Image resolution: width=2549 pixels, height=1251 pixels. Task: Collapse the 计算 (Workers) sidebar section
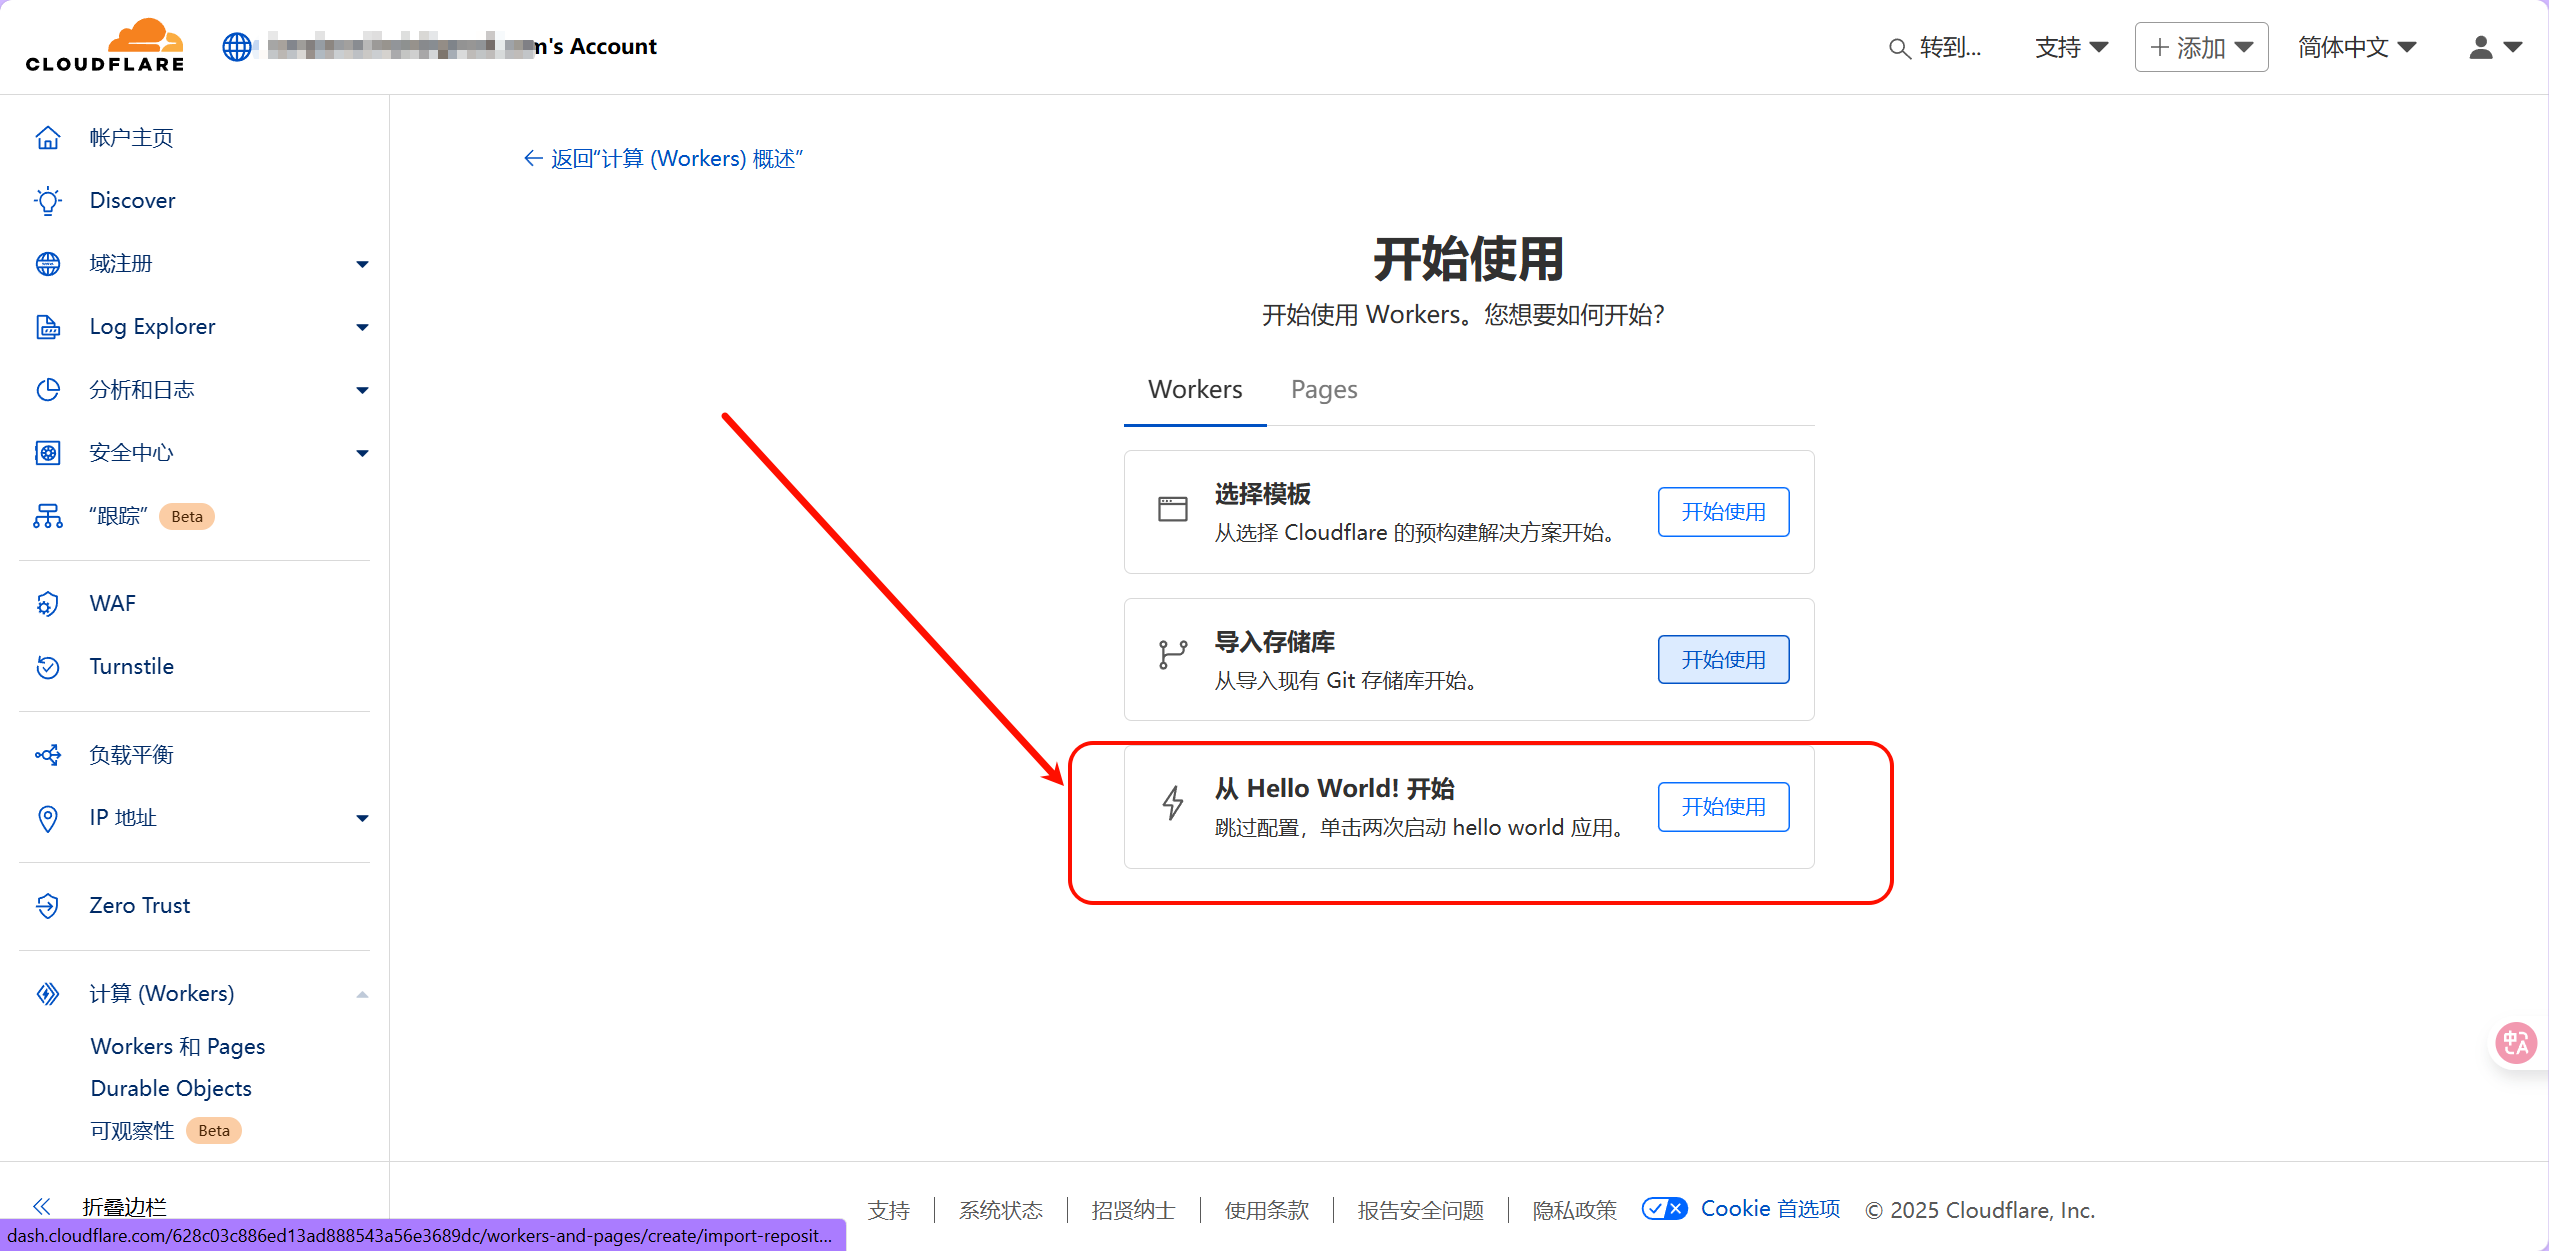coord(362,994)
